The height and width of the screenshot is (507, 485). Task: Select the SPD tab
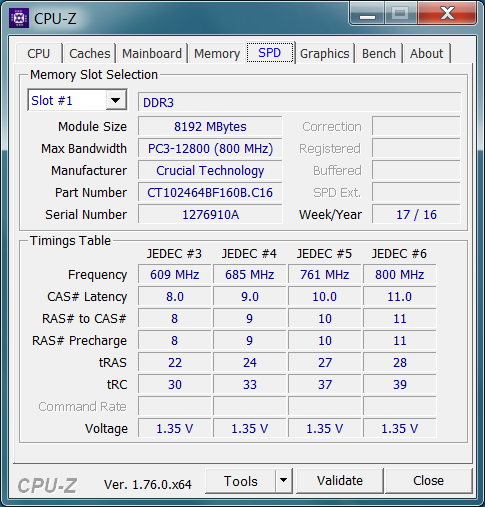click(270, 52)
